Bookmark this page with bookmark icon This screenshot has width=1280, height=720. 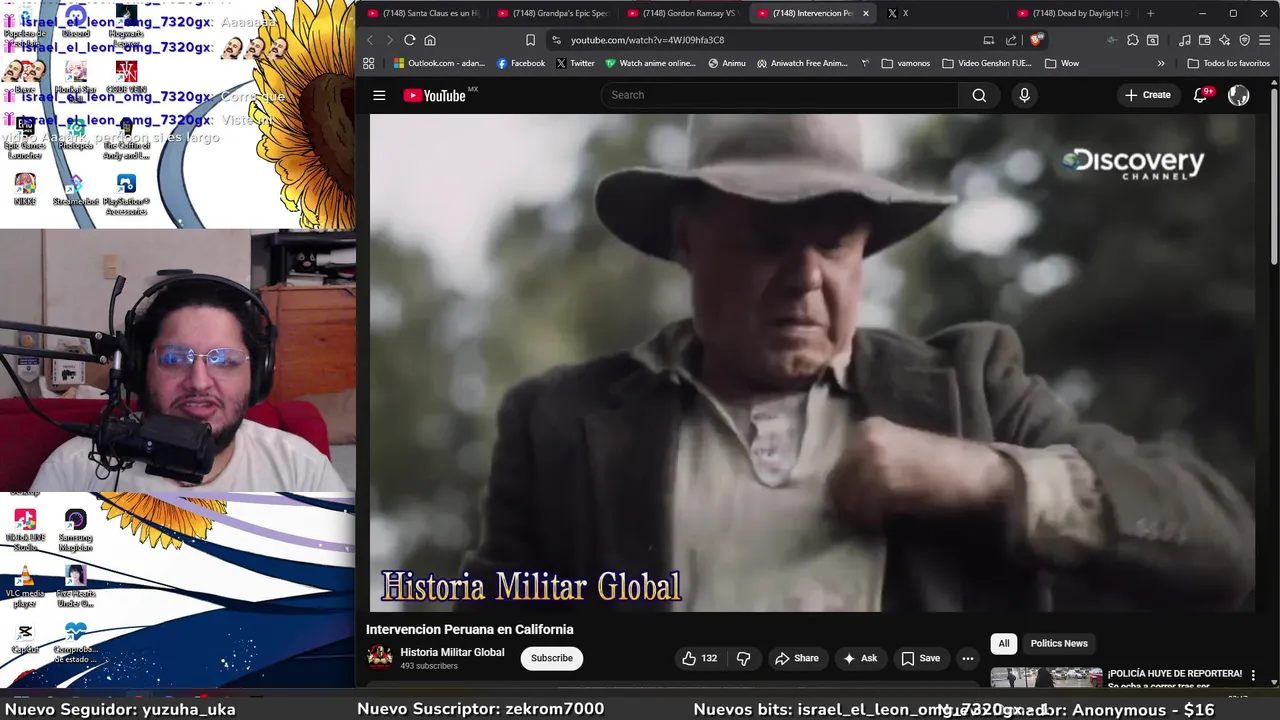point(530,40)
